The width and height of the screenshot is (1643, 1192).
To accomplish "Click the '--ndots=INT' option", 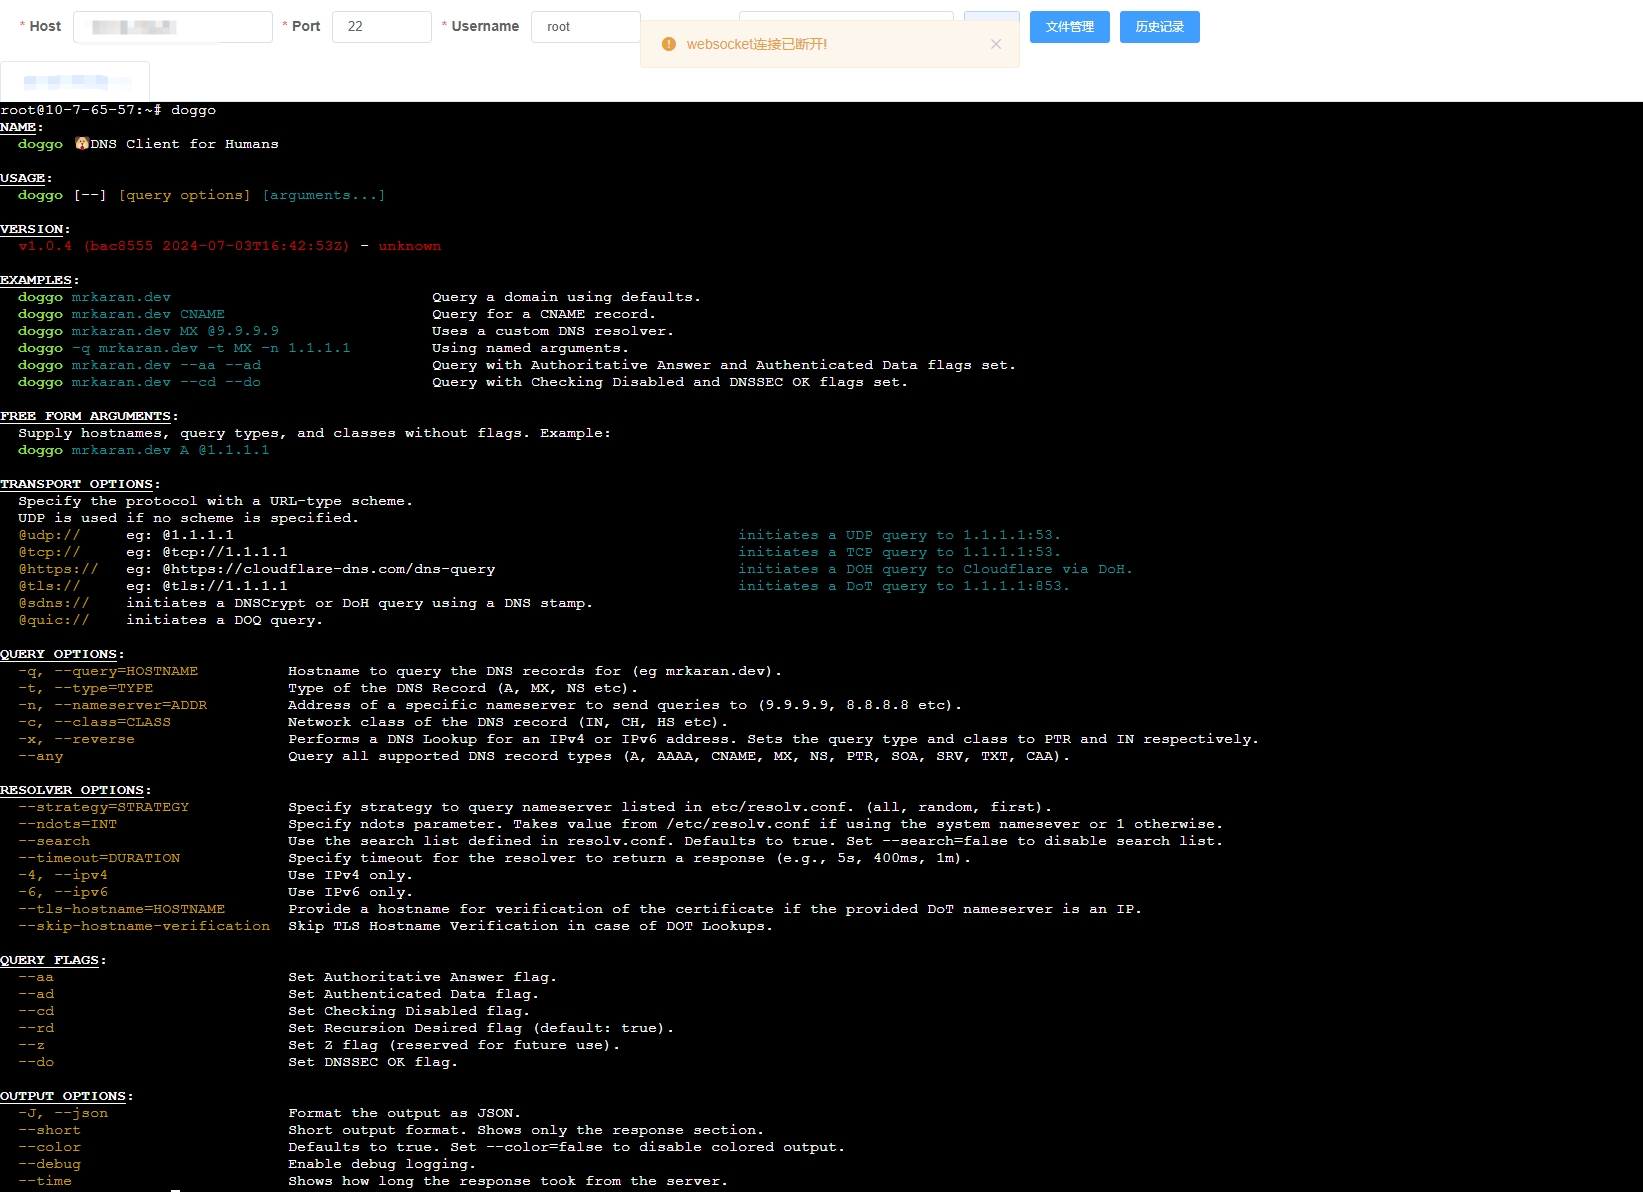I will click(x=67, y=824).
